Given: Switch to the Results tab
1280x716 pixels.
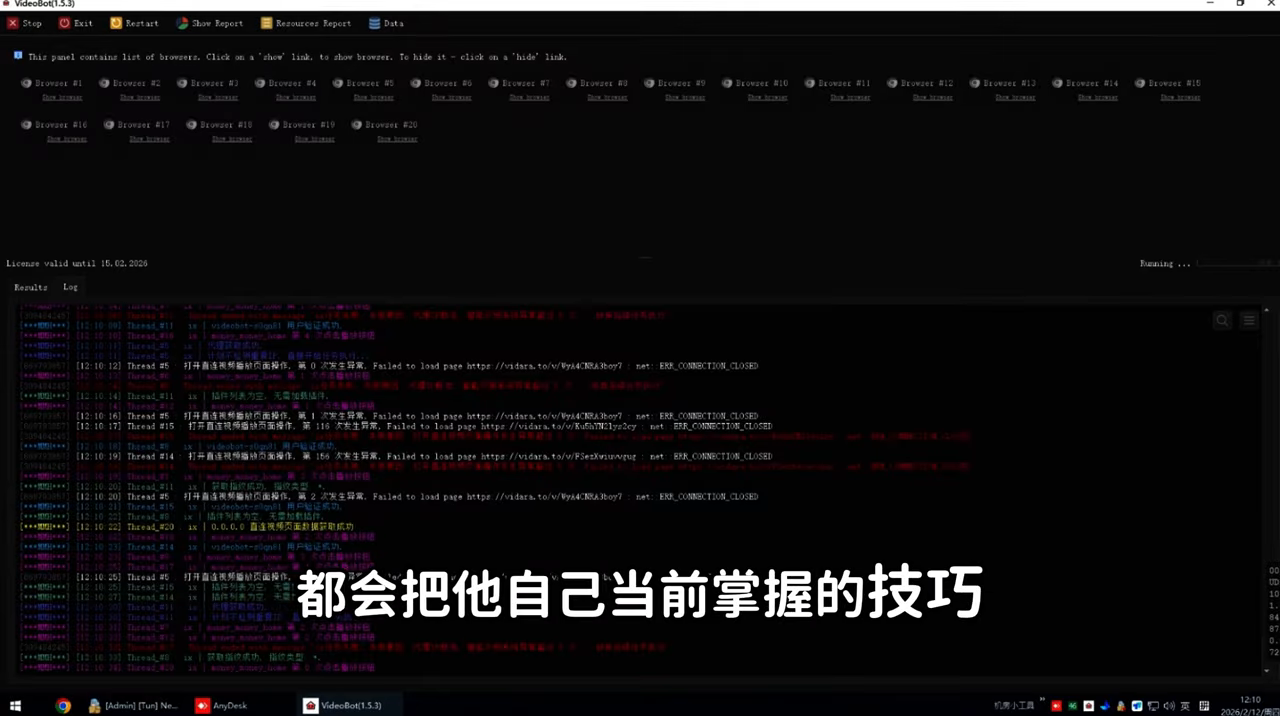Looking at the screenshot, I should pyautogui.click(x=31, y=287).
